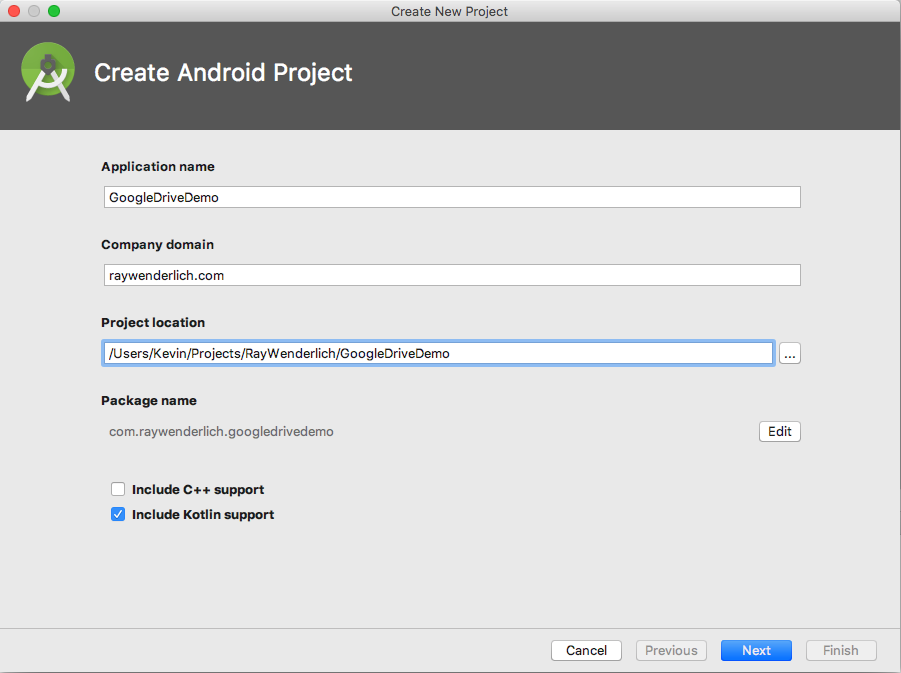Screen dimensions: 901x673
Task: Click the grayed package name com.raywenderlich.googledrivedemo
Action: tap(220, 431)
